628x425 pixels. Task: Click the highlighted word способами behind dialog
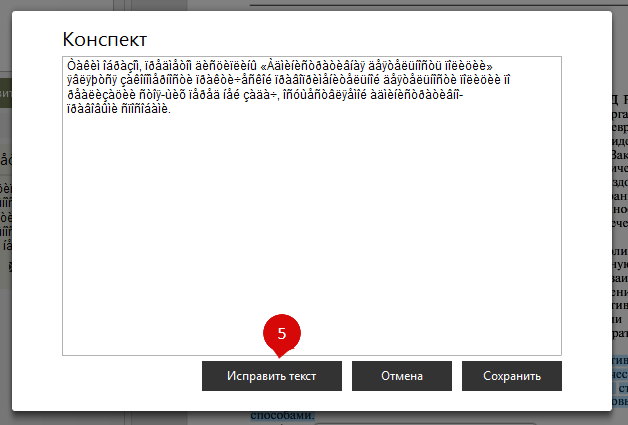283,416
